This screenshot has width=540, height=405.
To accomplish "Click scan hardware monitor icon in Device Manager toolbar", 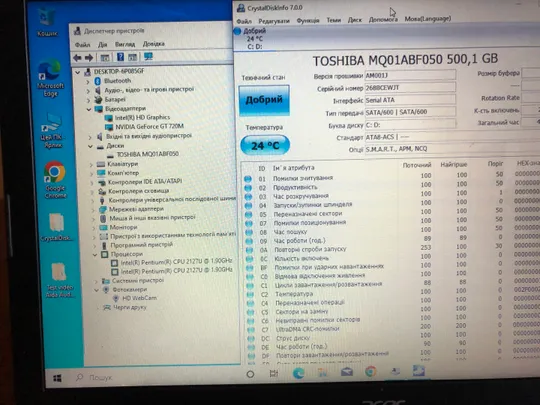I will coord(148,56).
